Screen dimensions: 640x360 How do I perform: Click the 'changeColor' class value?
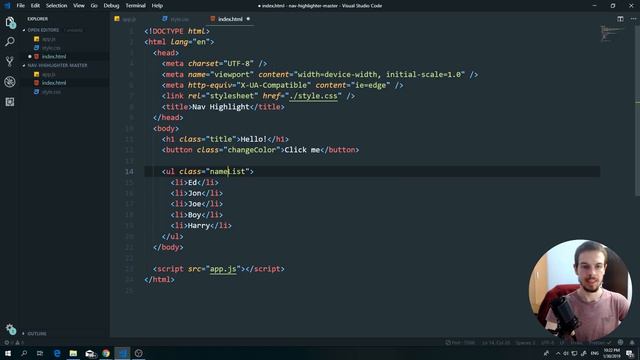point(251,150)
